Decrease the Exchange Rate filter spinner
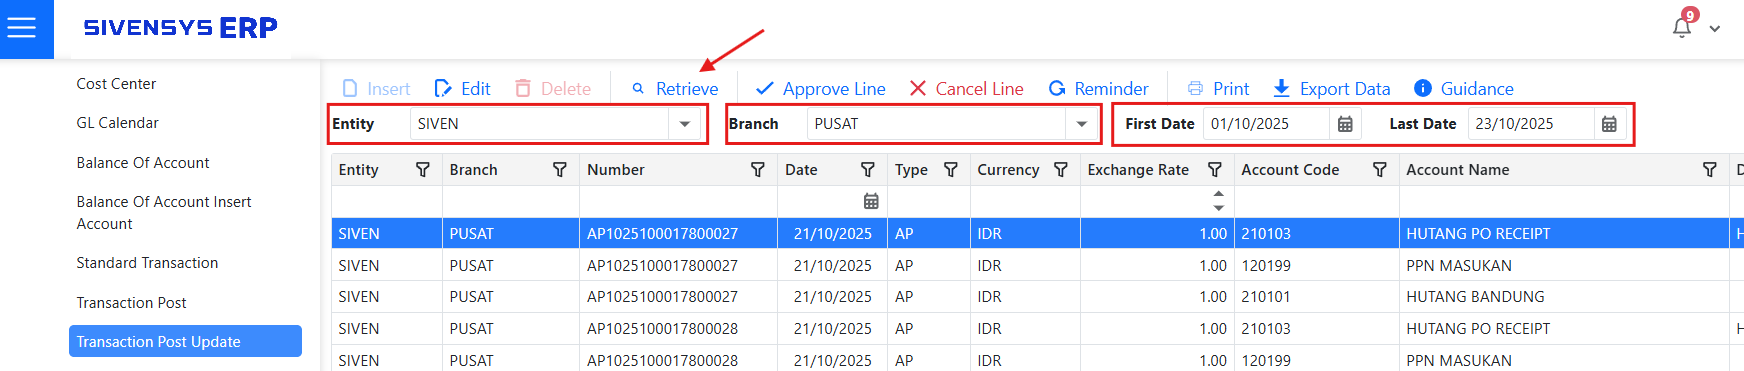This screenshot has width=1744, height=371. [1218, 208]
